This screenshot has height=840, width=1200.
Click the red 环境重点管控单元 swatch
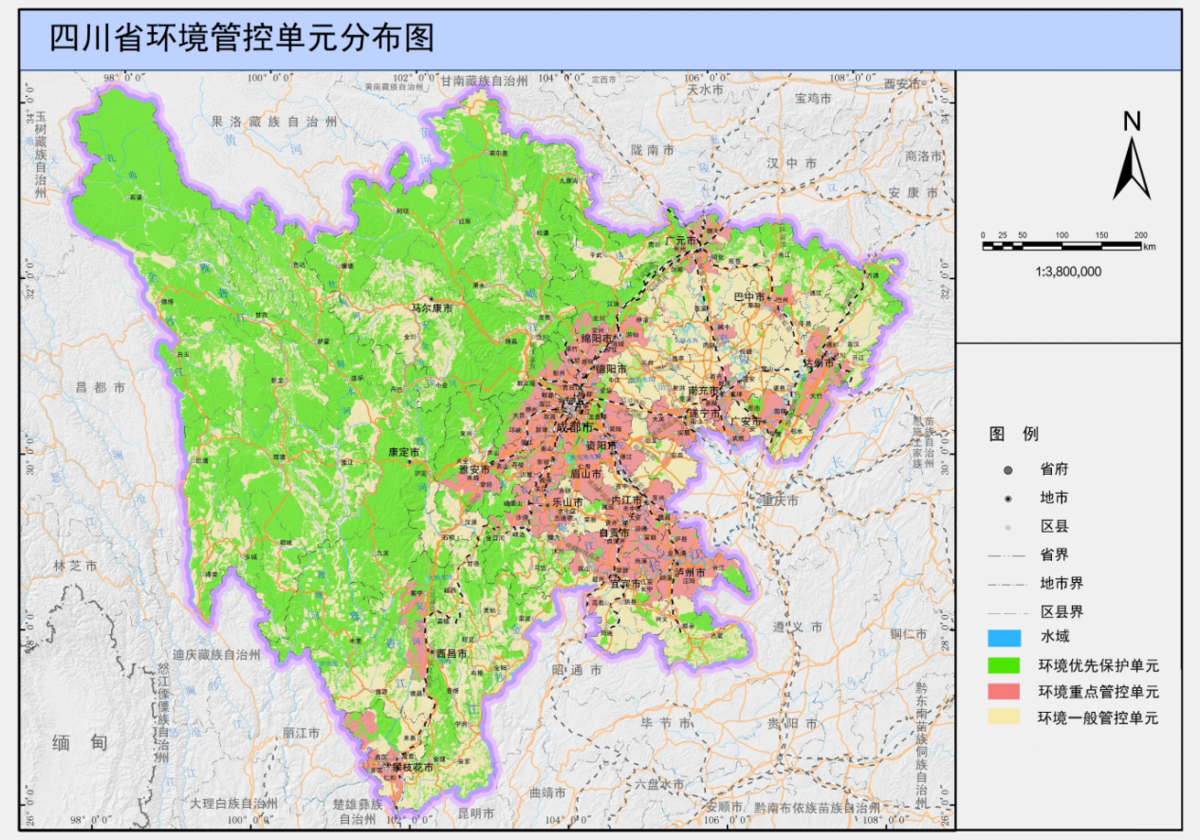tap(1008, 692)
